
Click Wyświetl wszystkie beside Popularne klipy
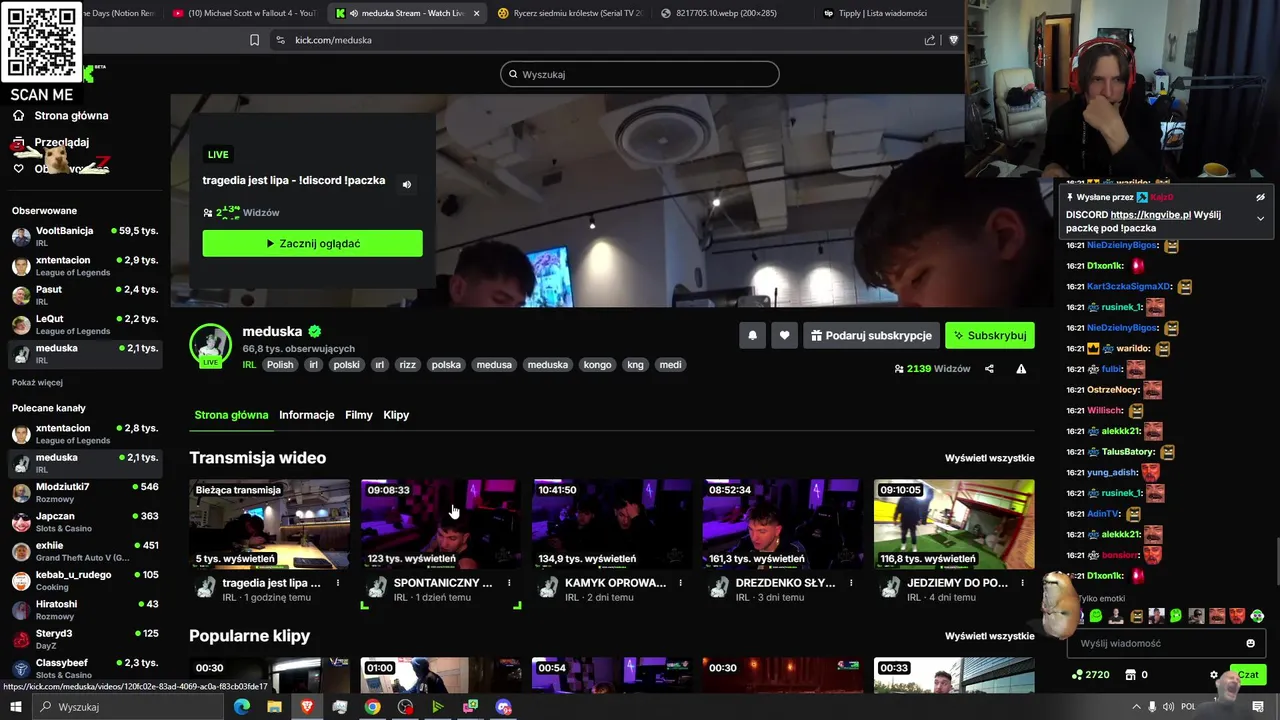(x=990, y=636)
